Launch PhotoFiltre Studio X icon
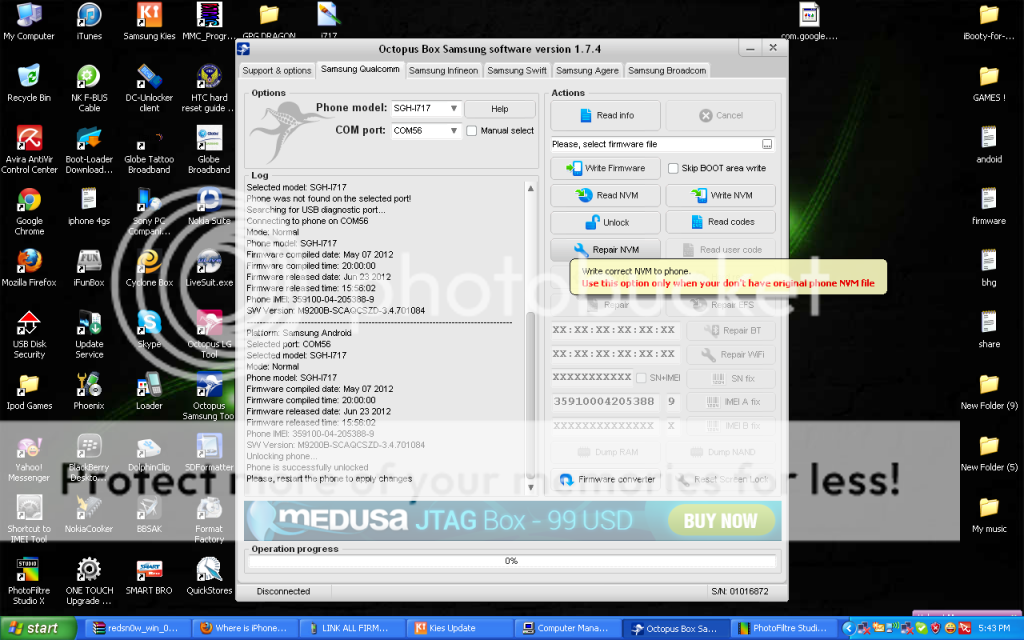Image resolution: width=1024 pixels, height=640 pixels. coord(29,581)
